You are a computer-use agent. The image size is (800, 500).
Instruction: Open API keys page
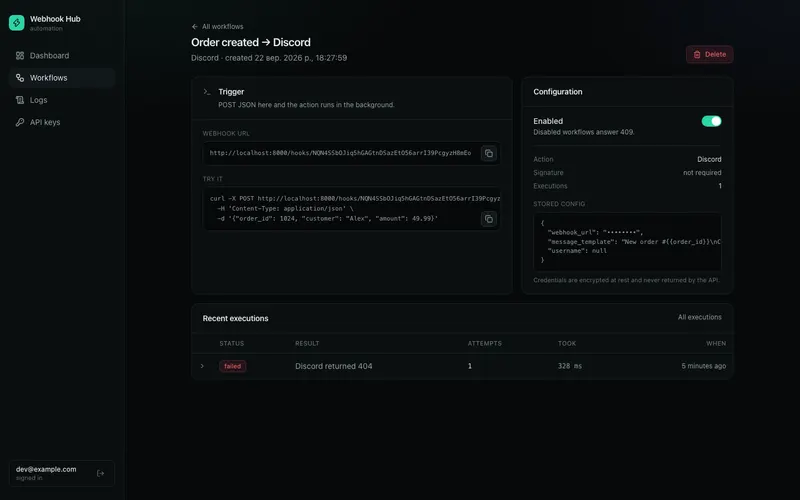tap(62, 122)
